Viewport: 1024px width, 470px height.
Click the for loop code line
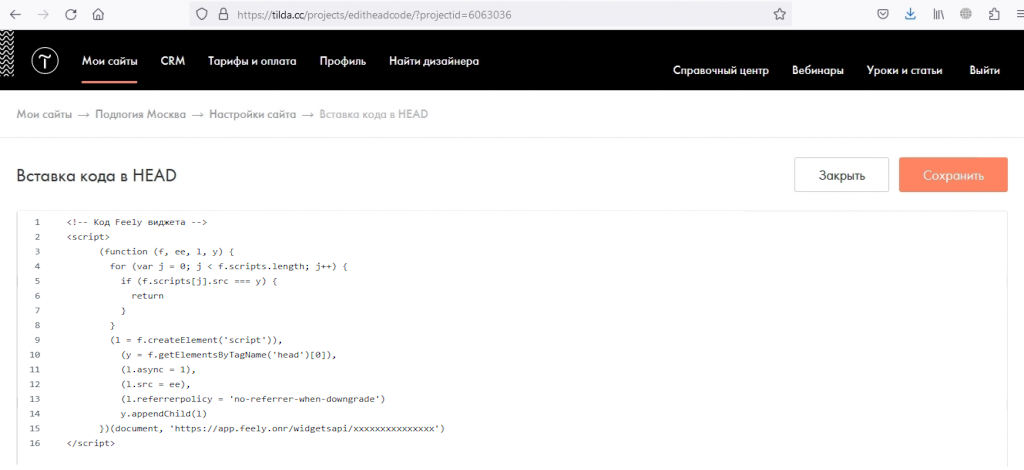click(x=230, y=266)
